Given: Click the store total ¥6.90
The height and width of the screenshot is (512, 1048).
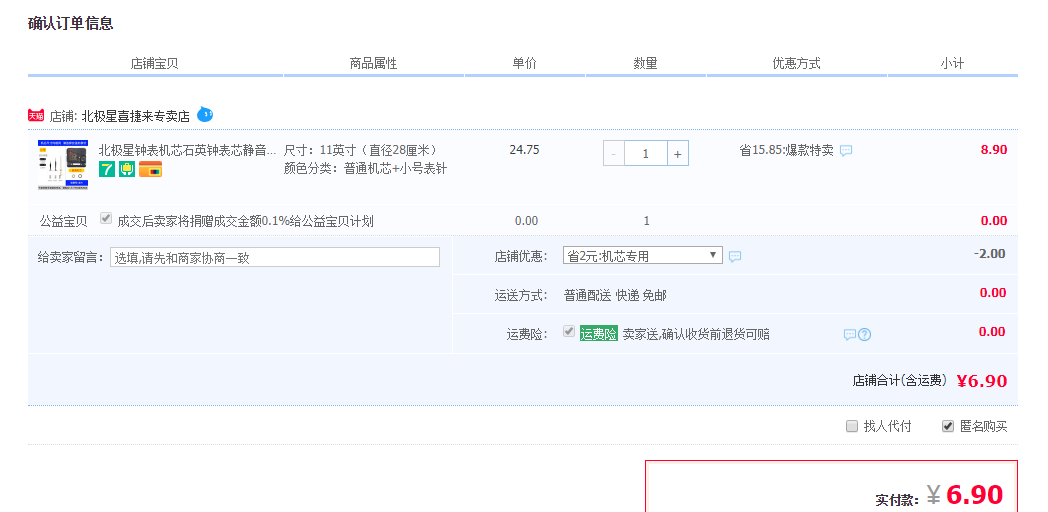Looking at the screenshot, I should (982, 381).
